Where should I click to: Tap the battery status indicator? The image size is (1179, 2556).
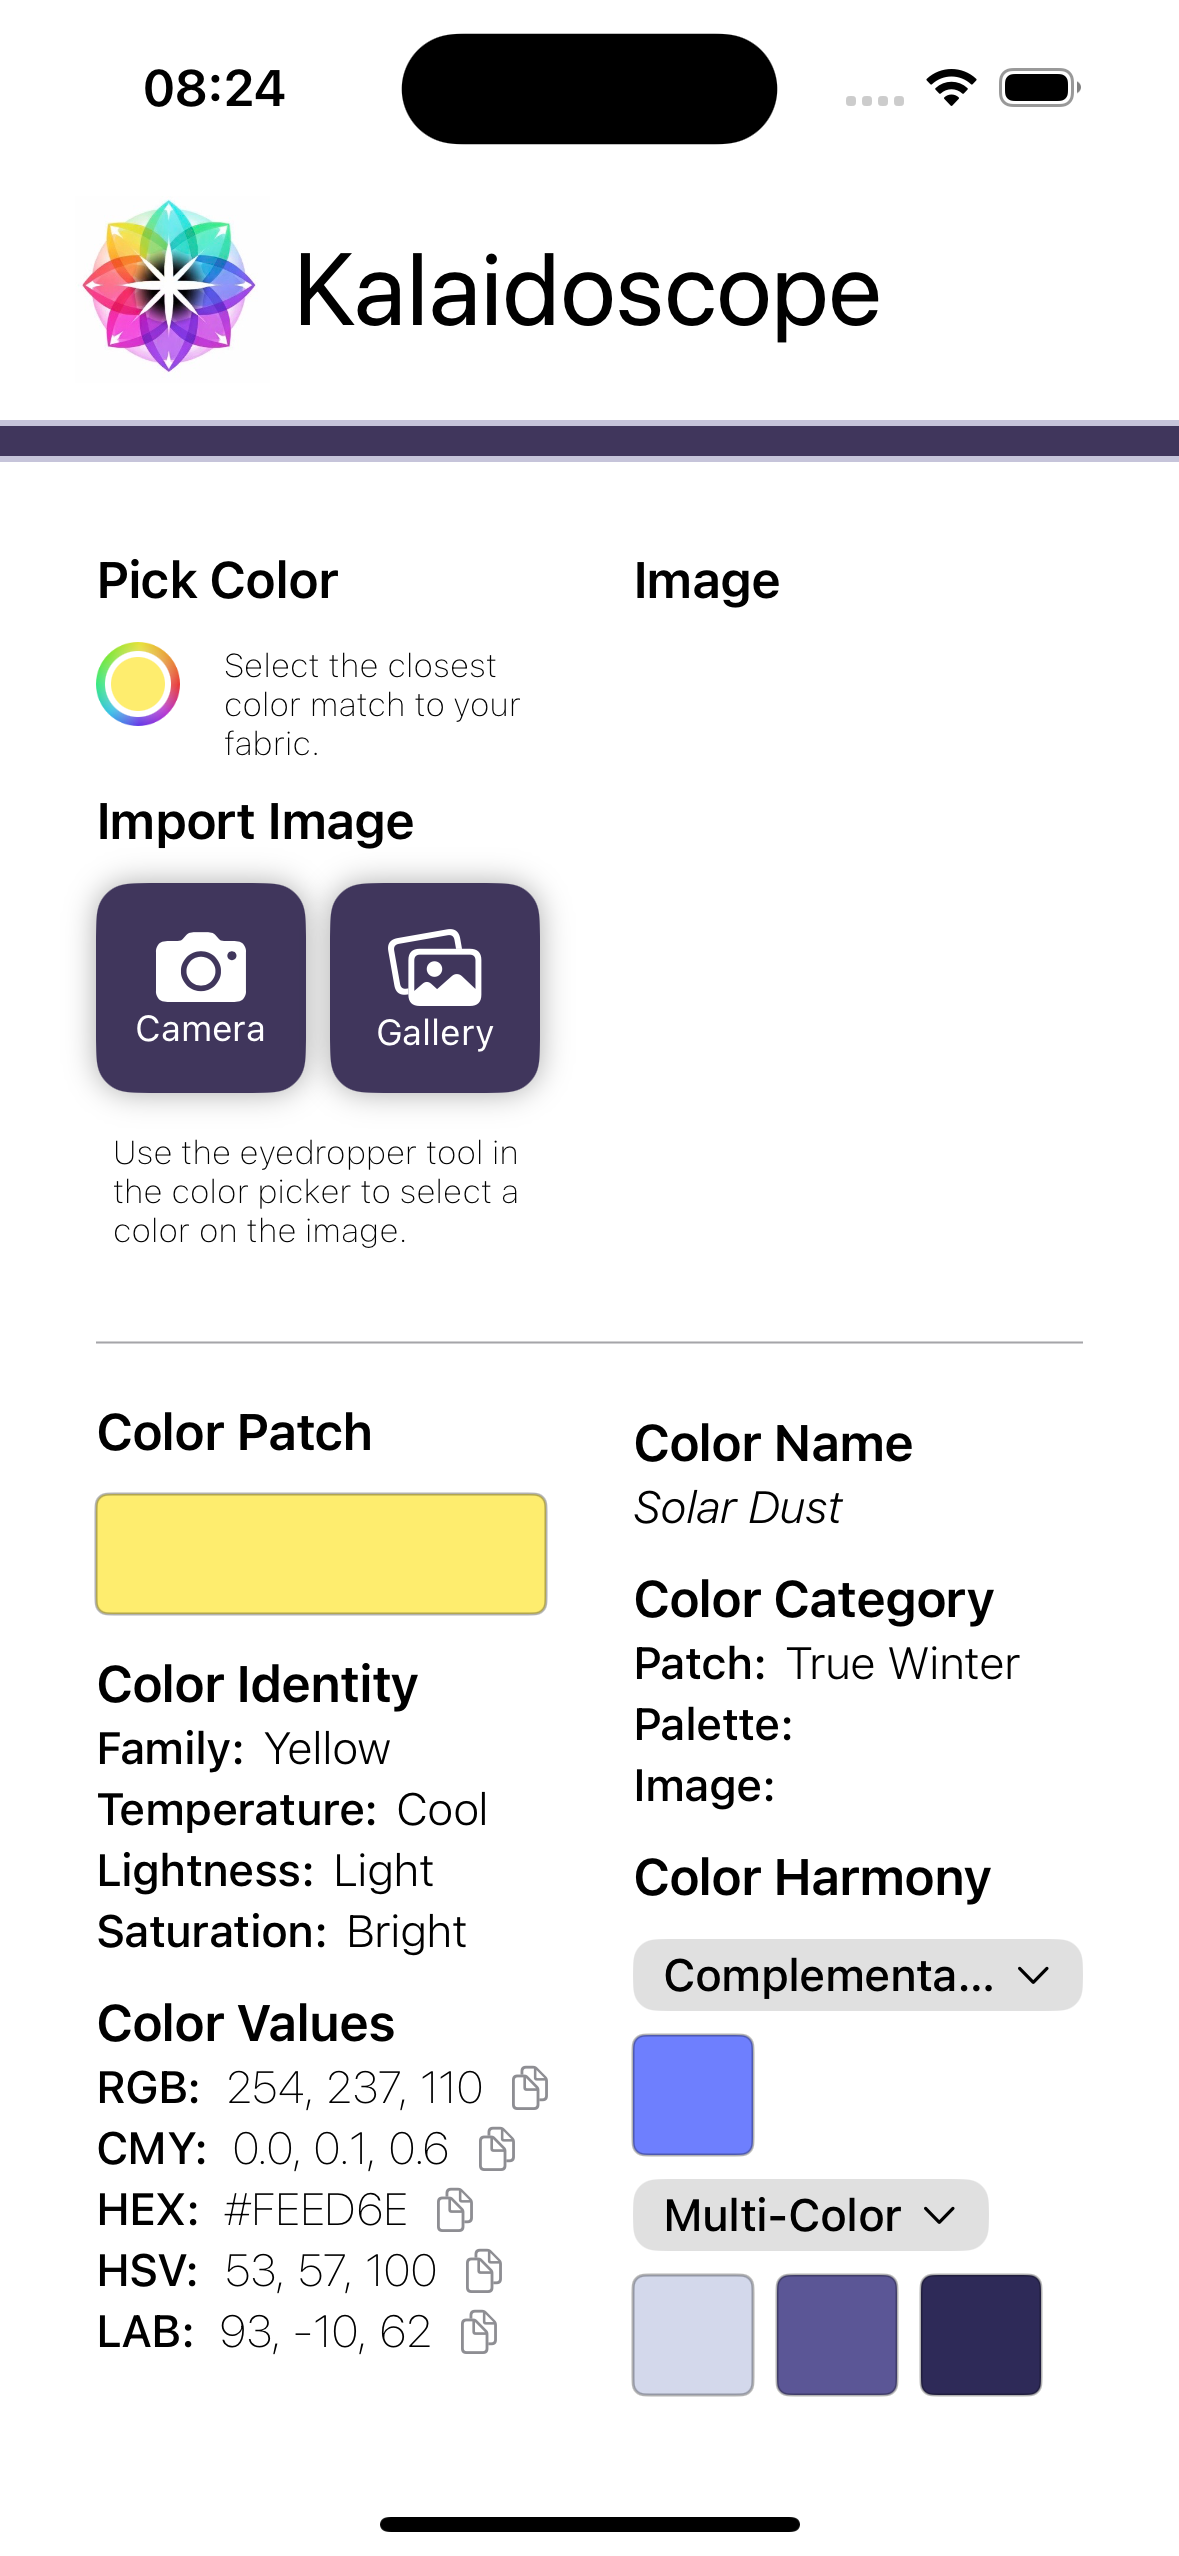pos(1039,88)
